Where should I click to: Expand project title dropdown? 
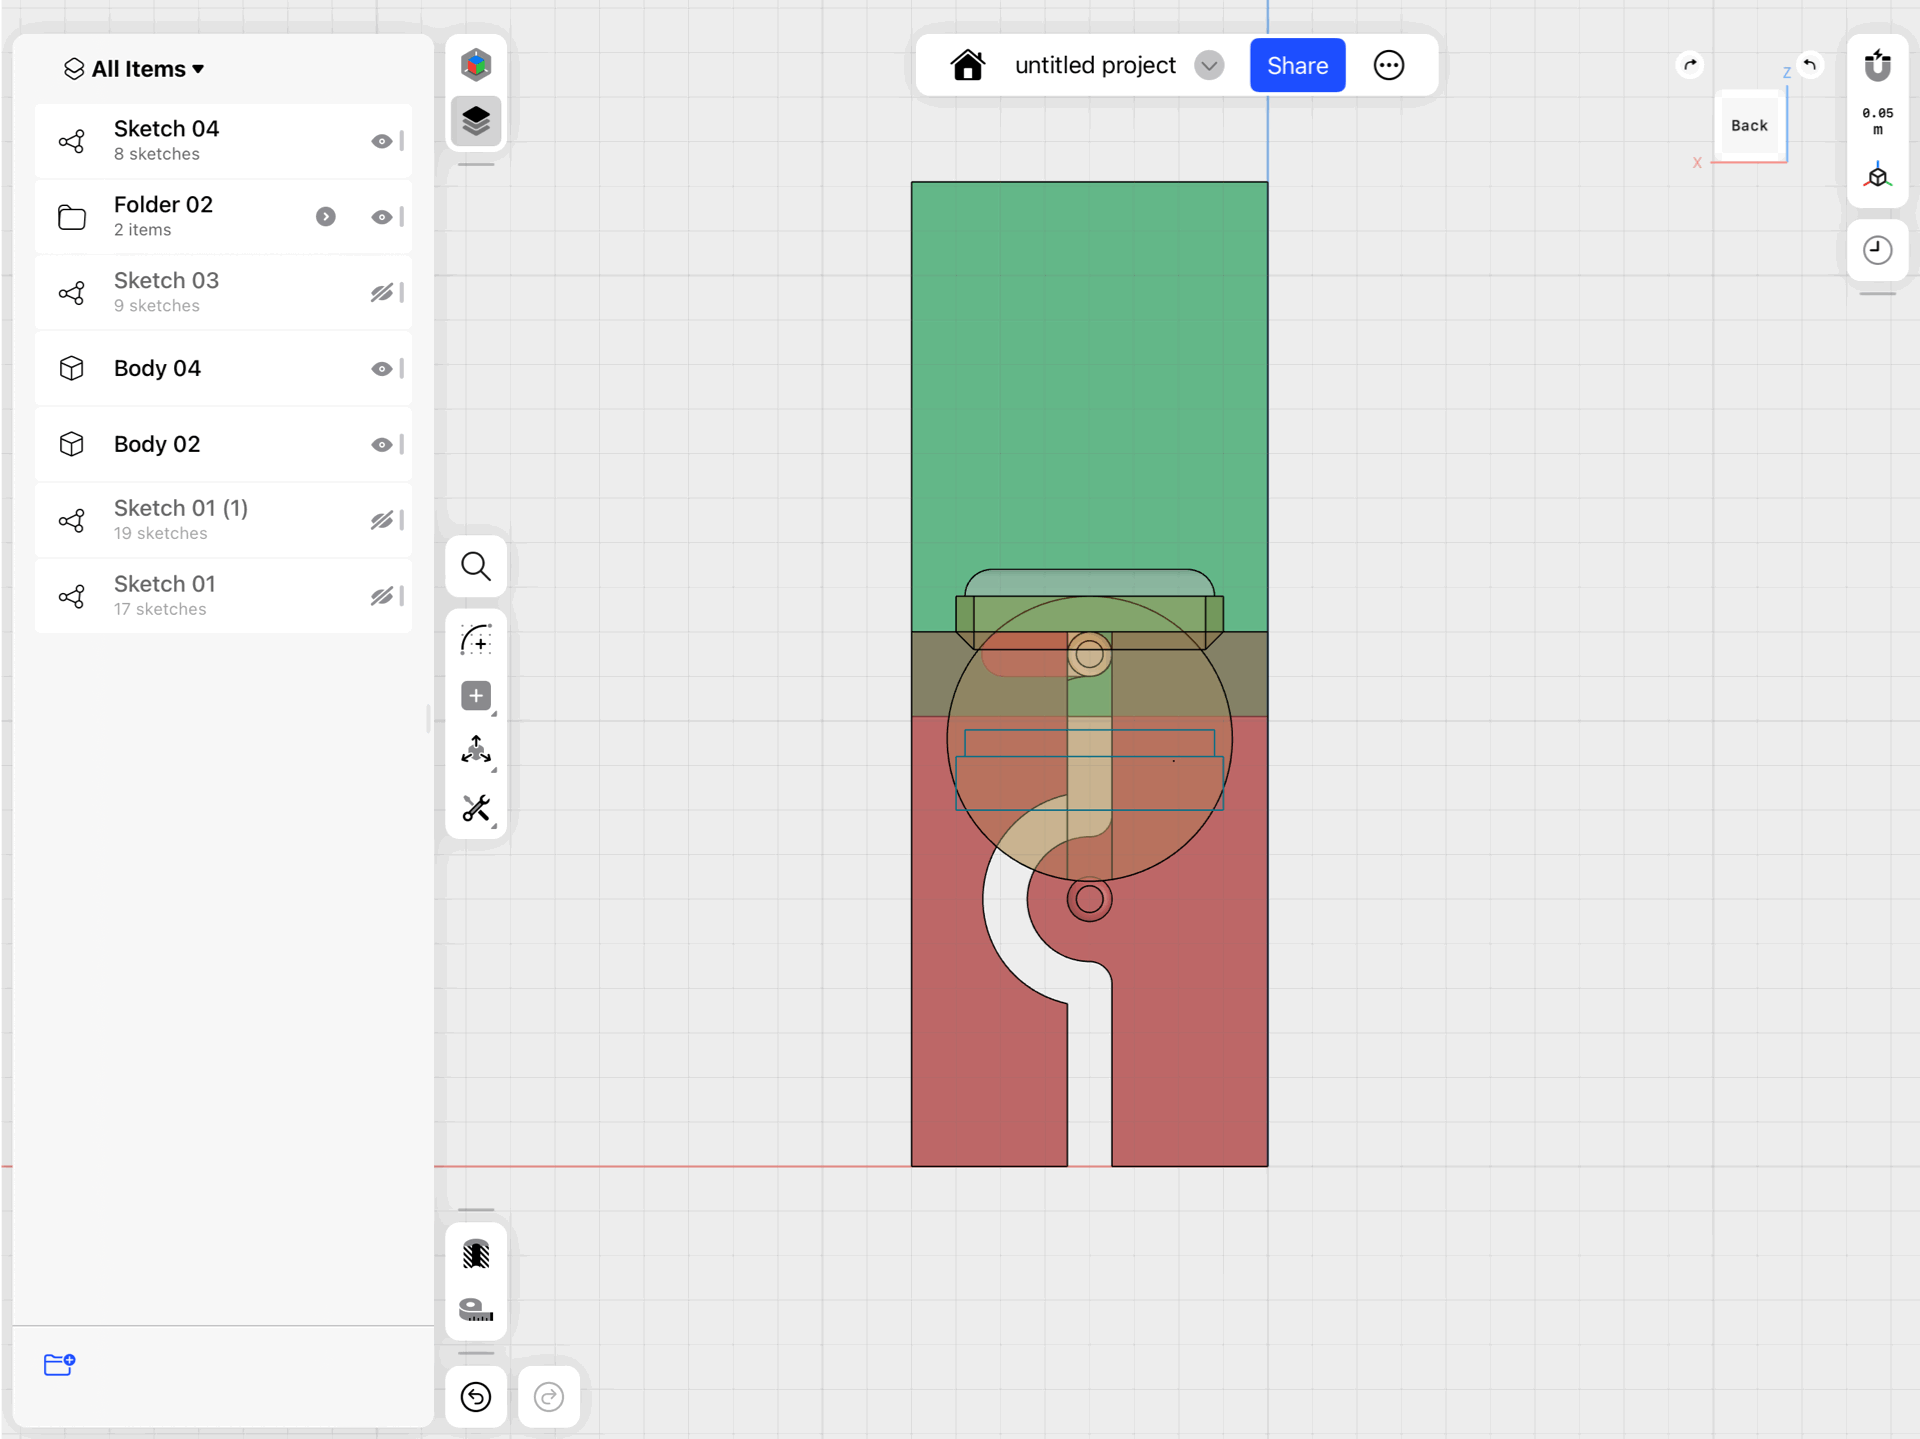[1211, 63]
